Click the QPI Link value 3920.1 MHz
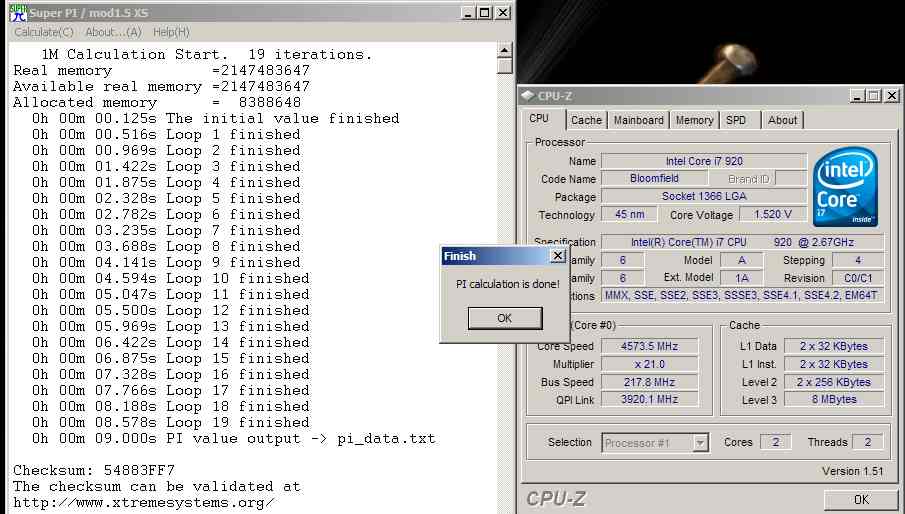Viewport: 905px width, 514px height. pos(649,399)
